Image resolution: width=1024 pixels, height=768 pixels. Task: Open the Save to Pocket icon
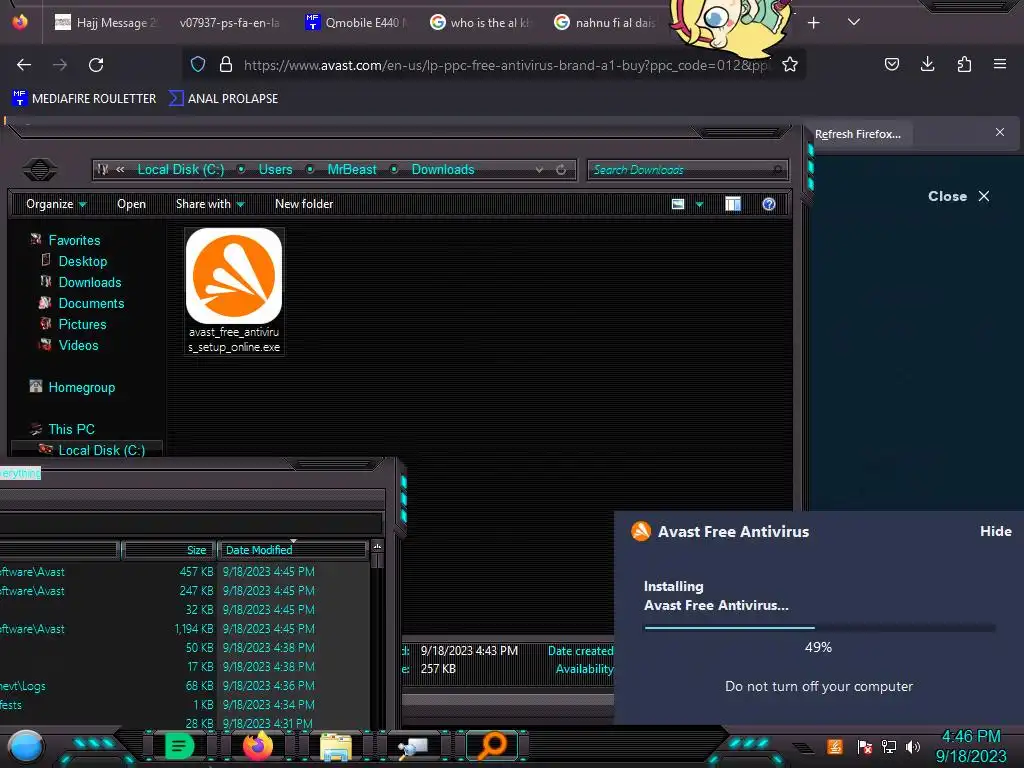[891, 64]
